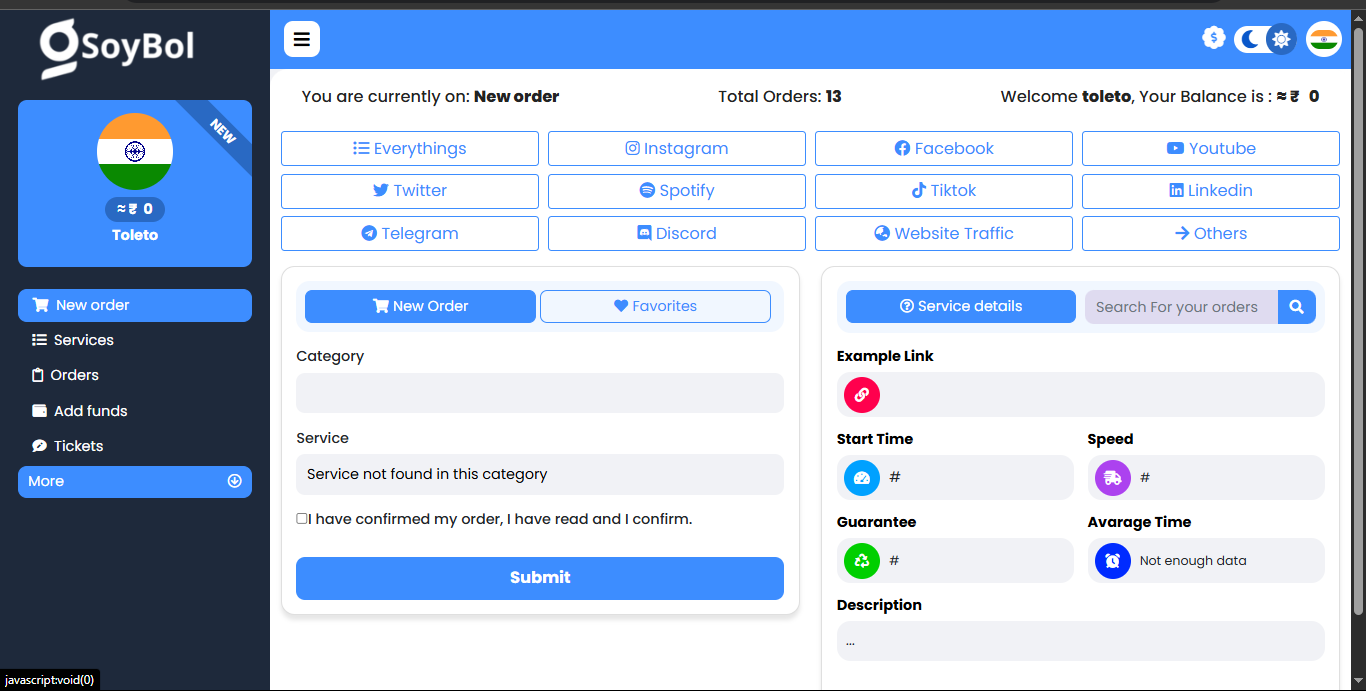Viewport: 1366px width, 691px height.
Task: Click the SoyBol logo
Action: (117, 47)
